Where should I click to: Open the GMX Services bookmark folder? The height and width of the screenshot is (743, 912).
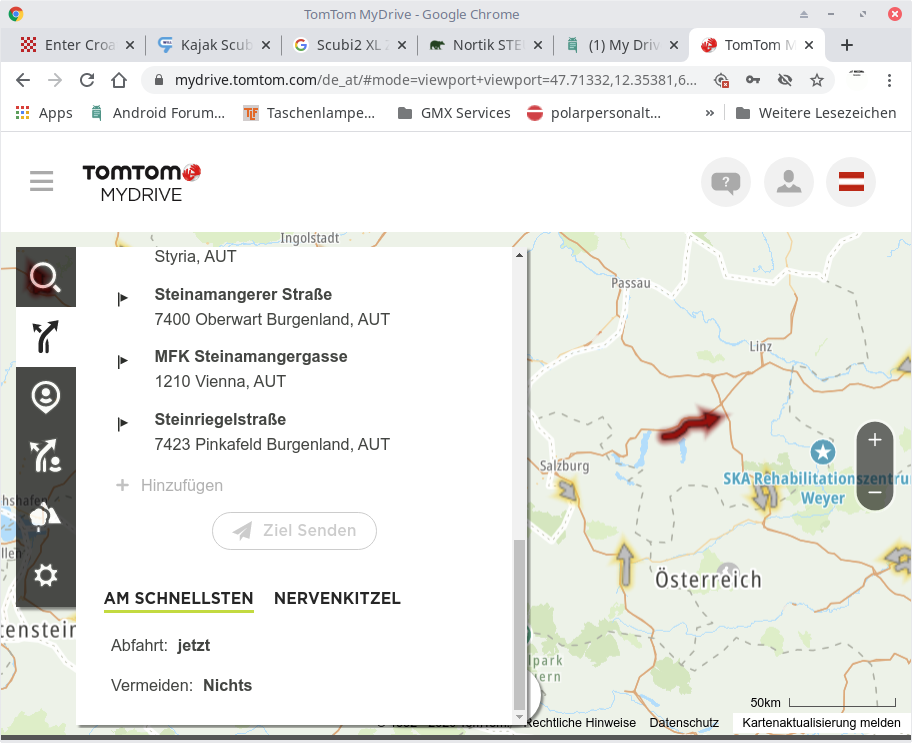click(x=454, y=113)
